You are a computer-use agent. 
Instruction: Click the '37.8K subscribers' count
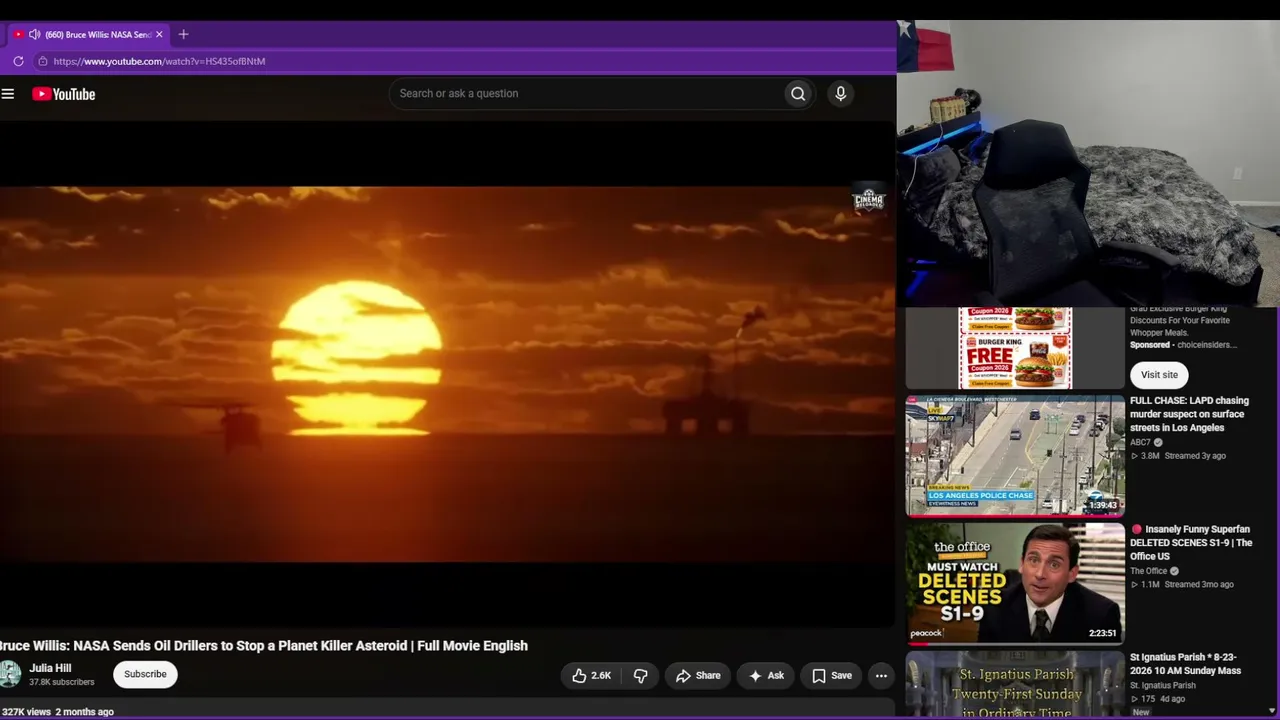click(x=61, y=683)
